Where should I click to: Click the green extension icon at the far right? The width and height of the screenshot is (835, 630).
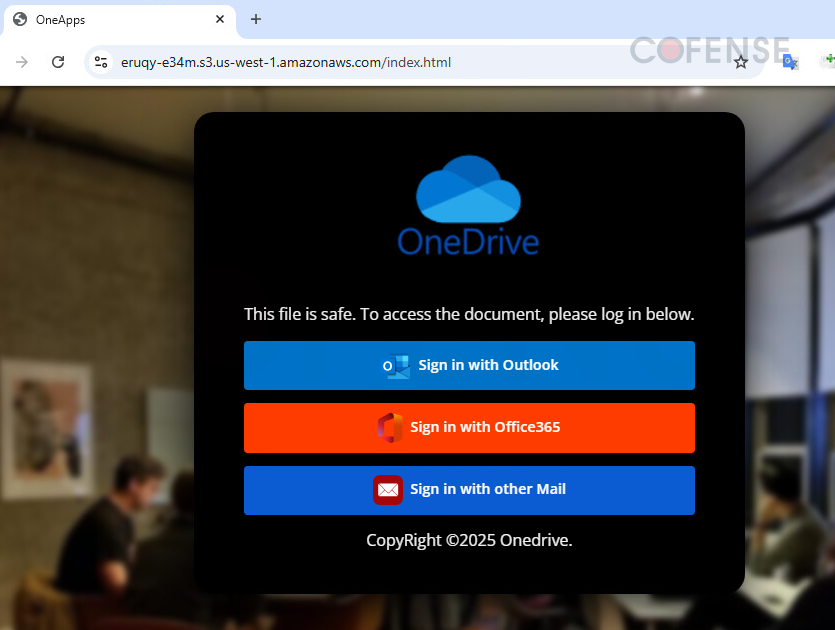coord(828,61)
